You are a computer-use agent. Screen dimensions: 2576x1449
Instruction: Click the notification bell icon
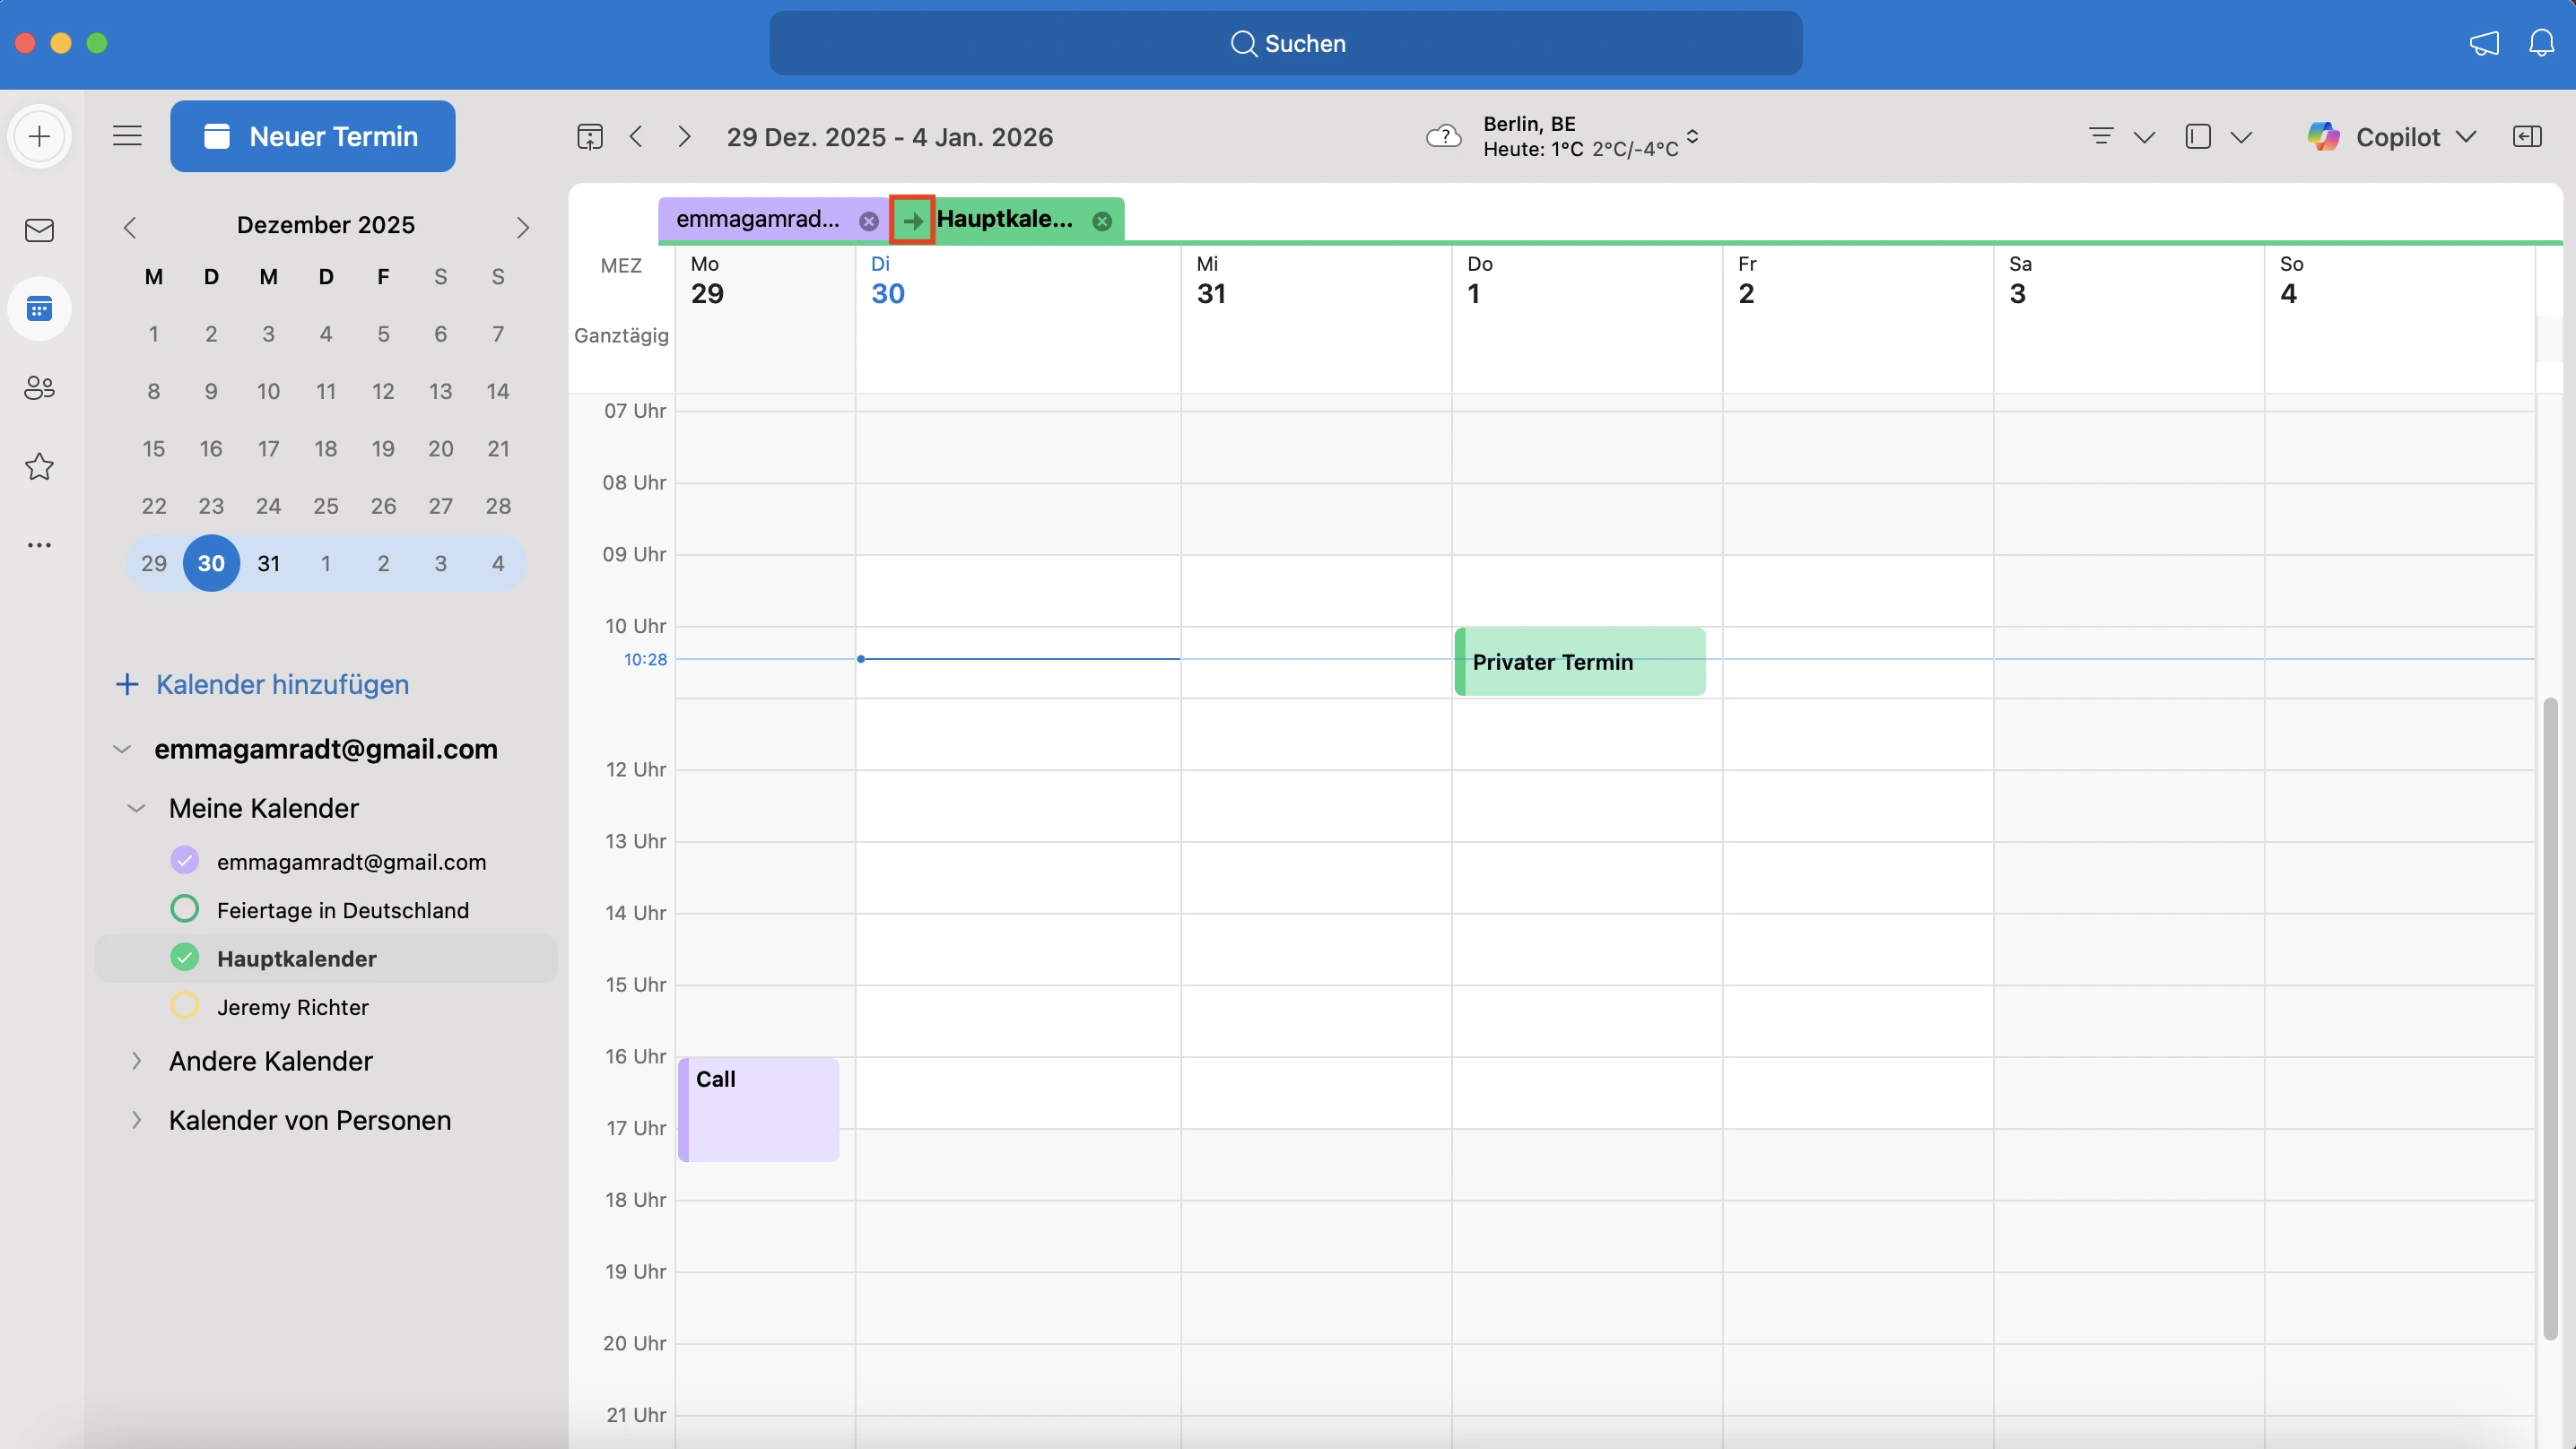click(x=2541, y=43)
